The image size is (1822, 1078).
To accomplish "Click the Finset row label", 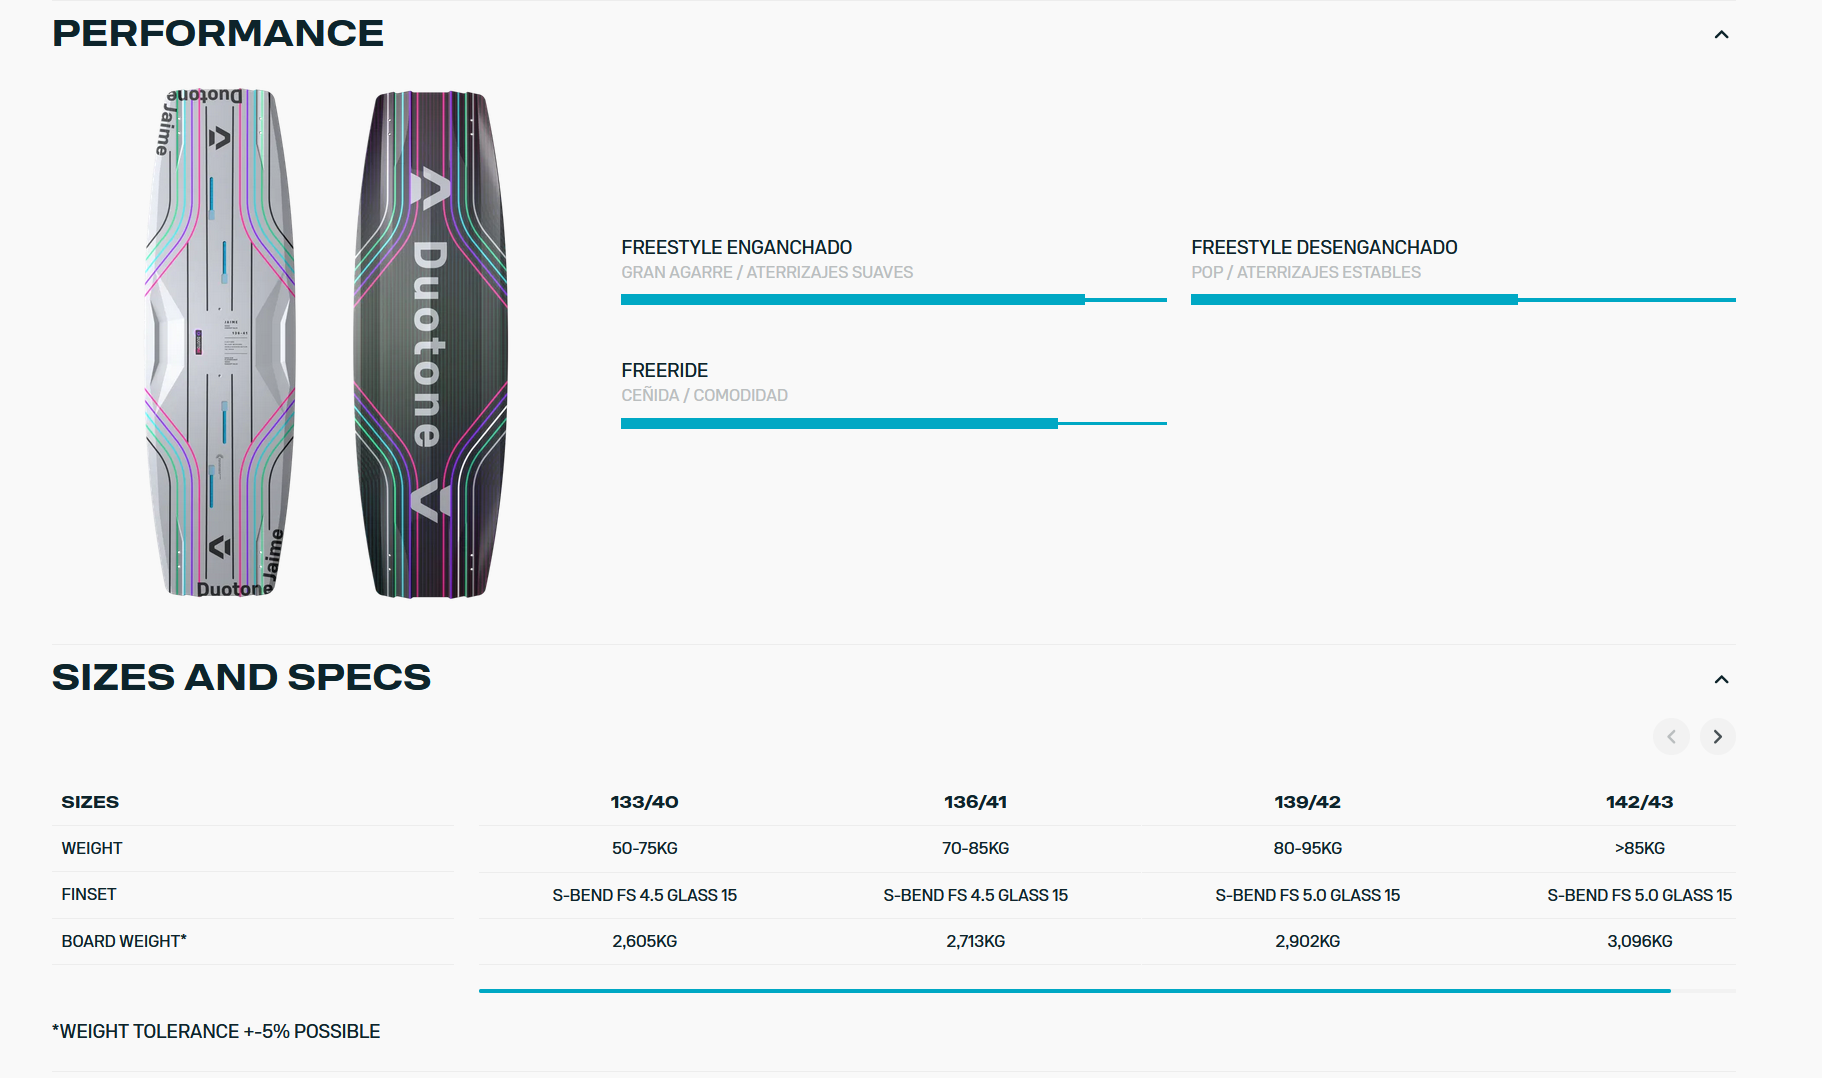I will click(x=89, y=895).
